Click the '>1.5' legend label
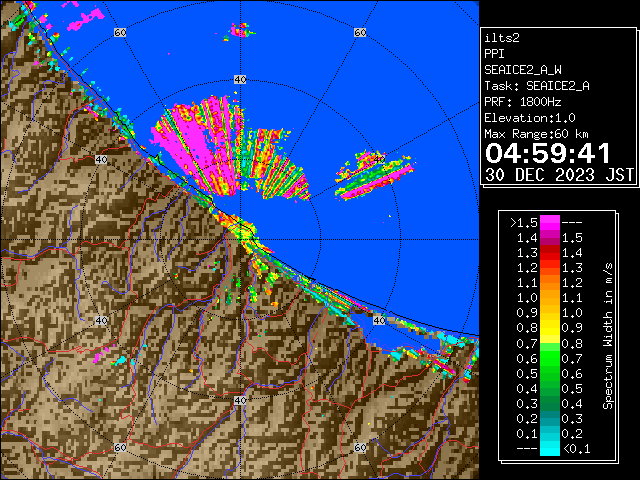Image resolution: width=640 pixels, height=480 pixels. coord(524,223)
